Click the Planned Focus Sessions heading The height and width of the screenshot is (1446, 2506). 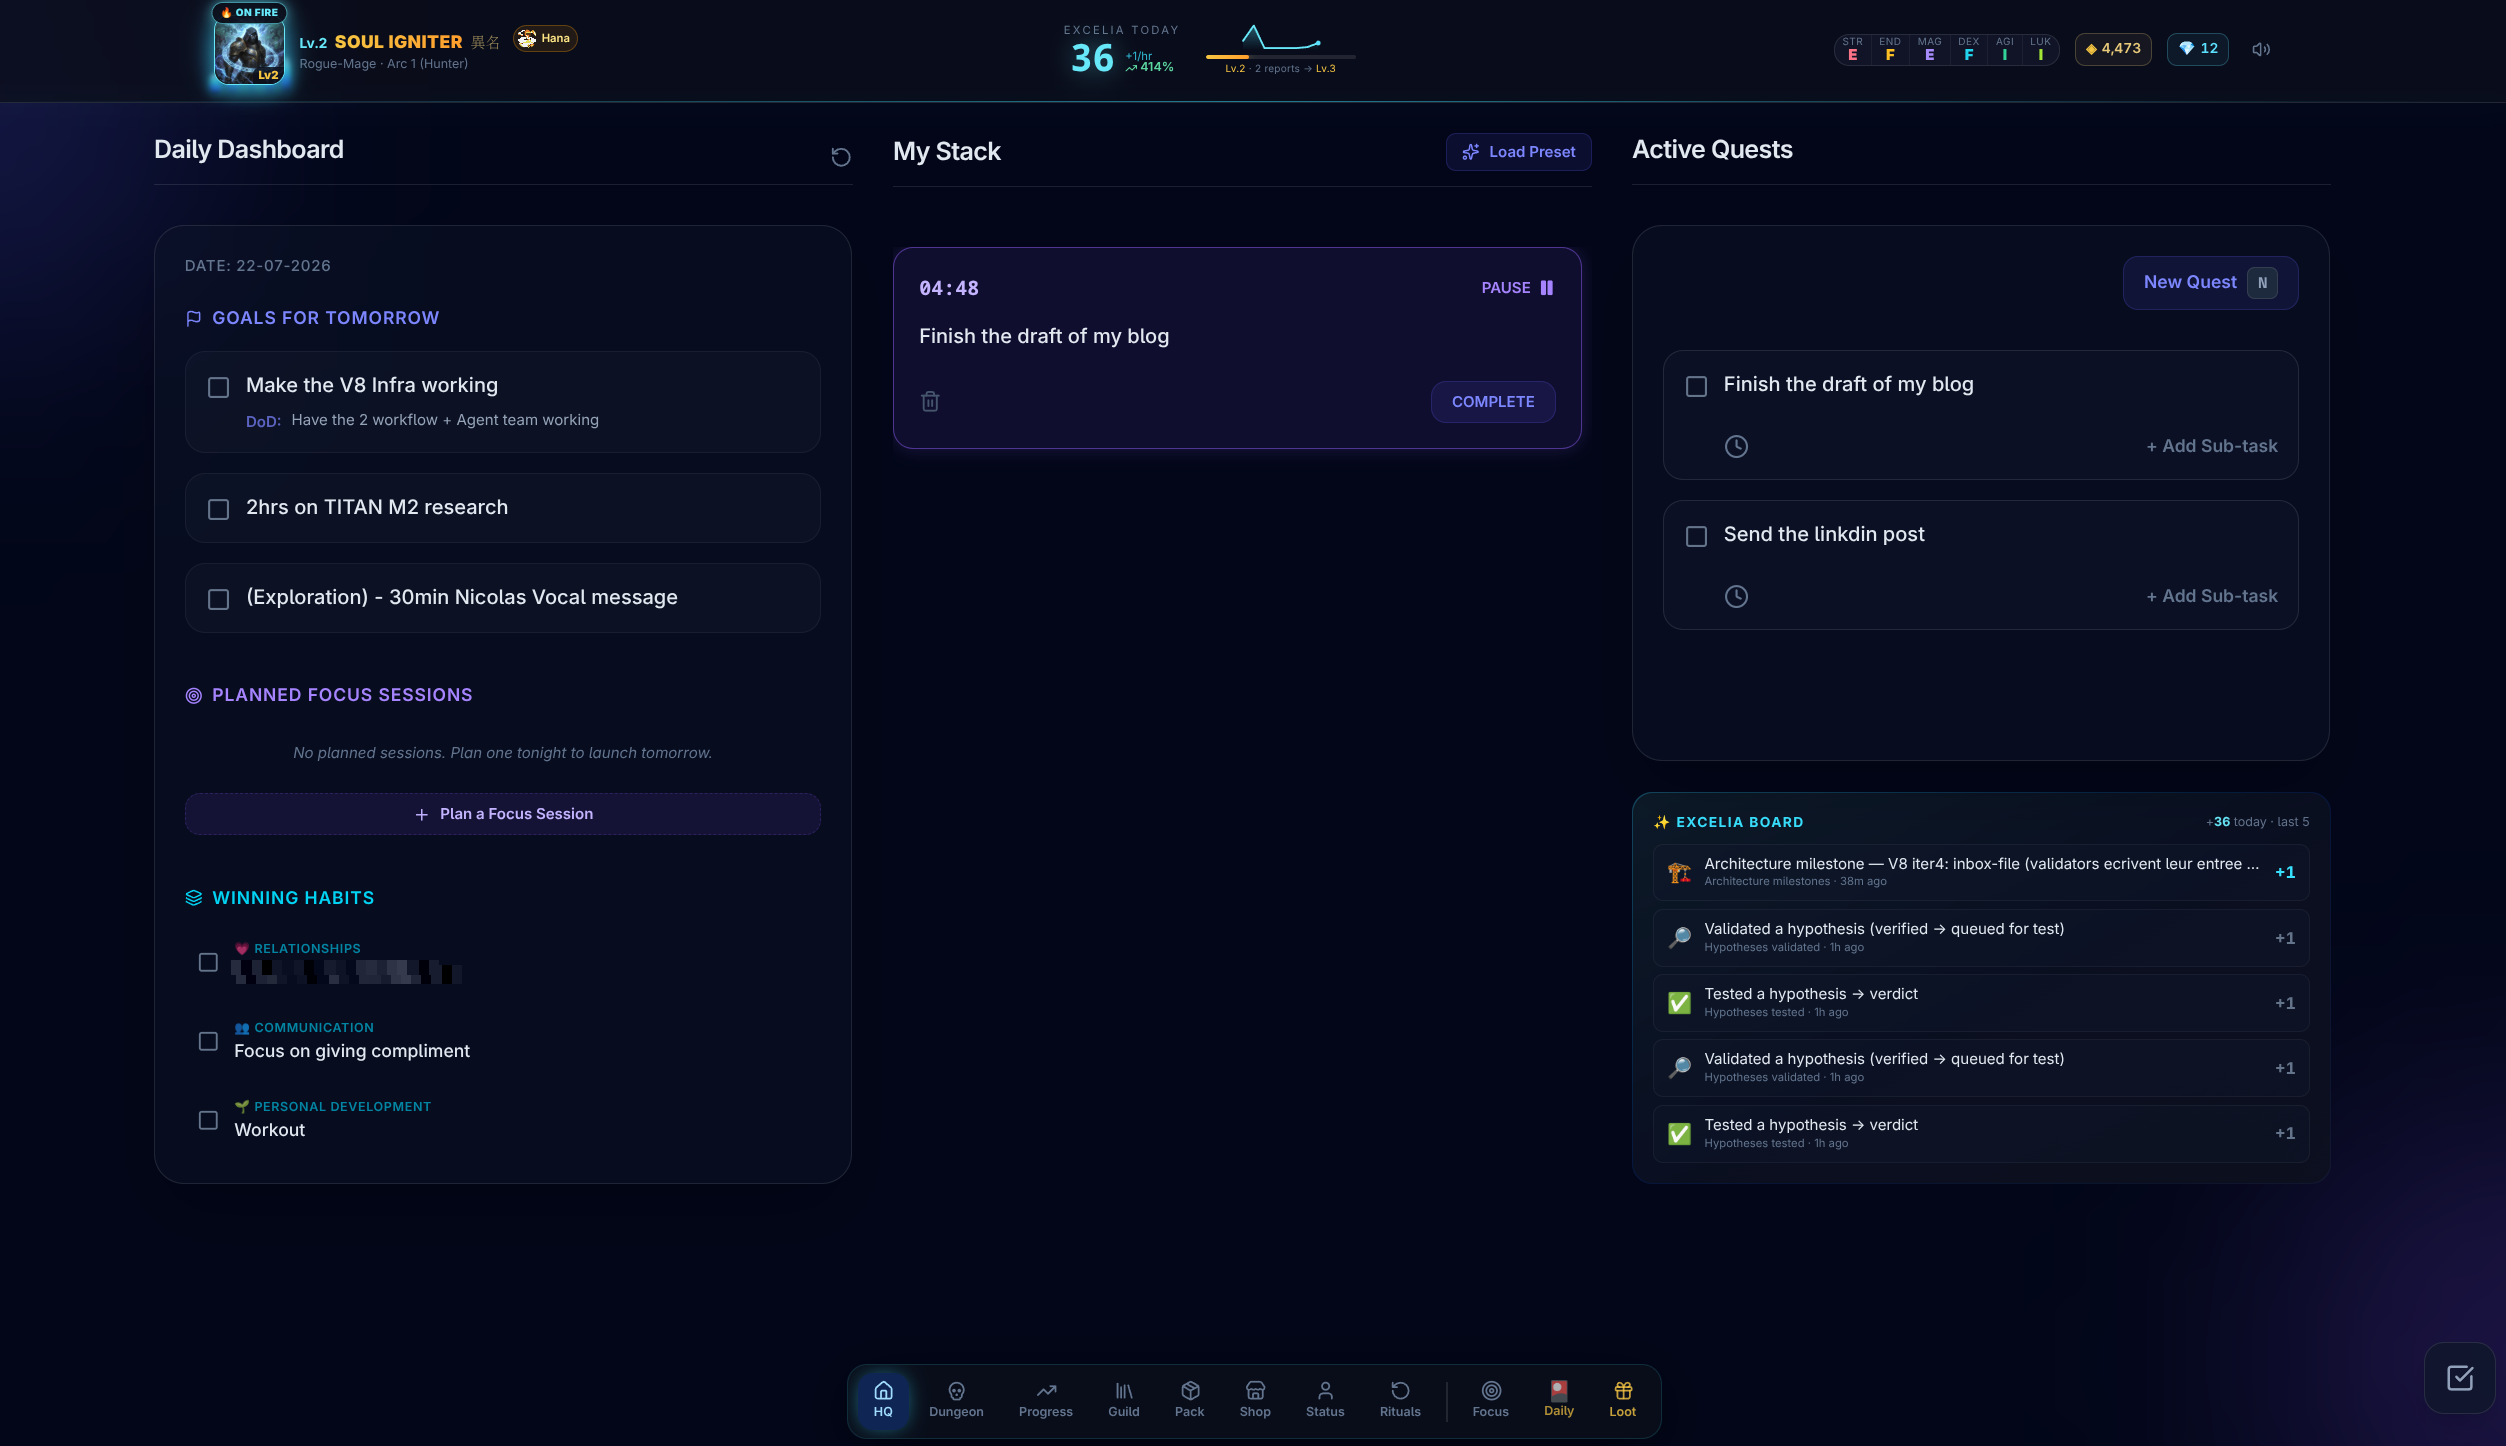(x=342, y=695)
